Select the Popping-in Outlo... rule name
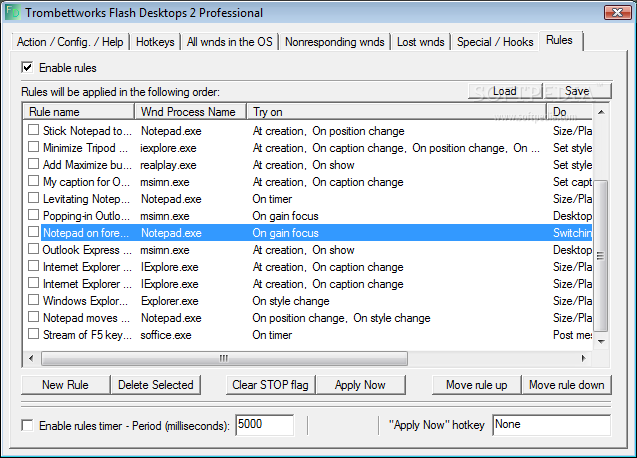 coord(86,216)
